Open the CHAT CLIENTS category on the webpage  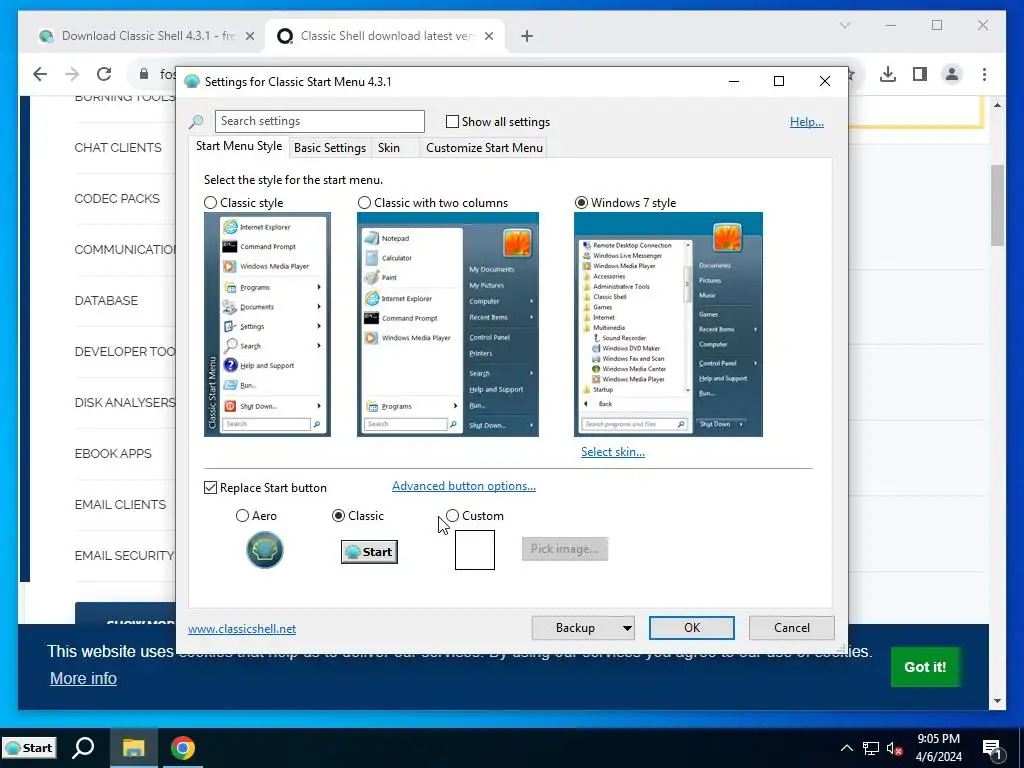pyautogui.click(x=118, y=148)
